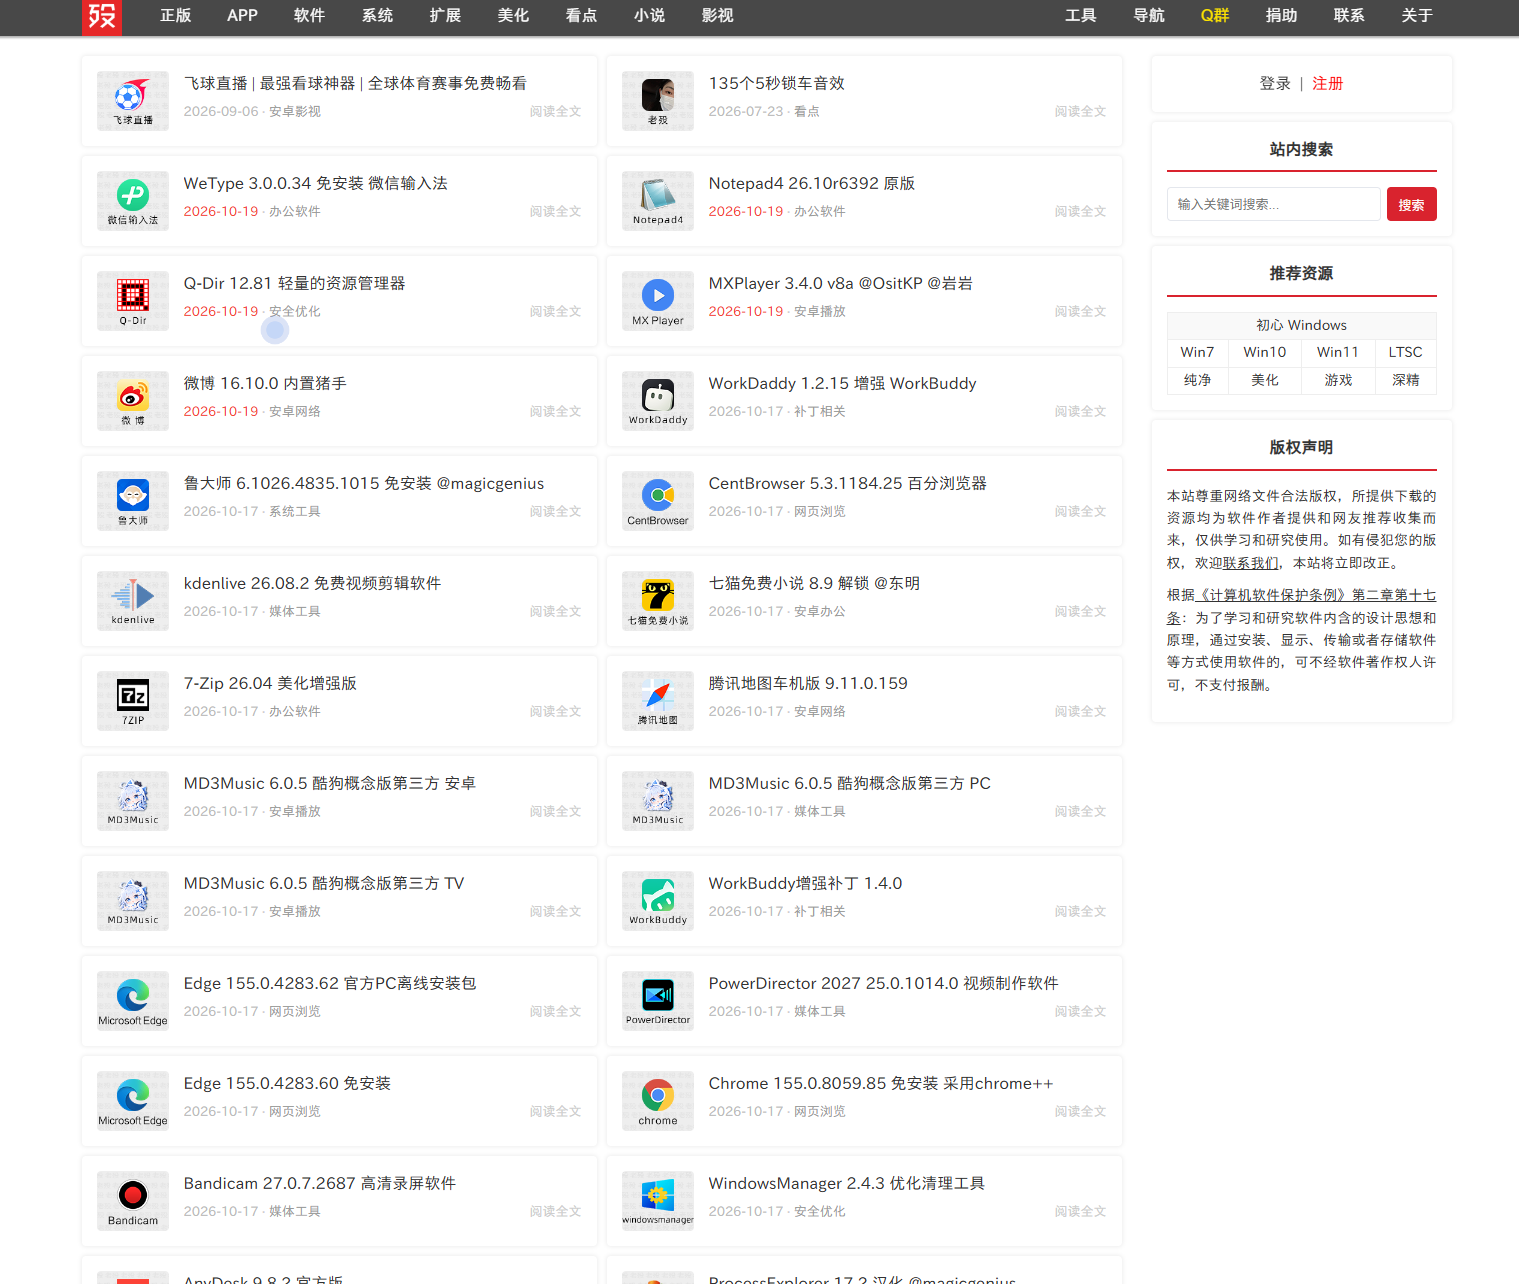Focus the 输入关键词搜索 field
This screenshot has height=1284, width=1519.
pos(1274,204)
